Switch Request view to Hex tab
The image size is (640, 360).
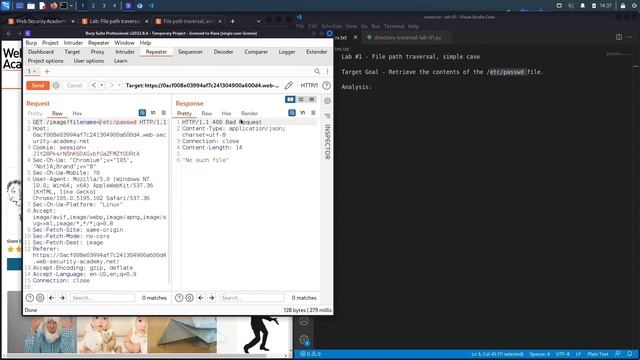click(77, 113)
